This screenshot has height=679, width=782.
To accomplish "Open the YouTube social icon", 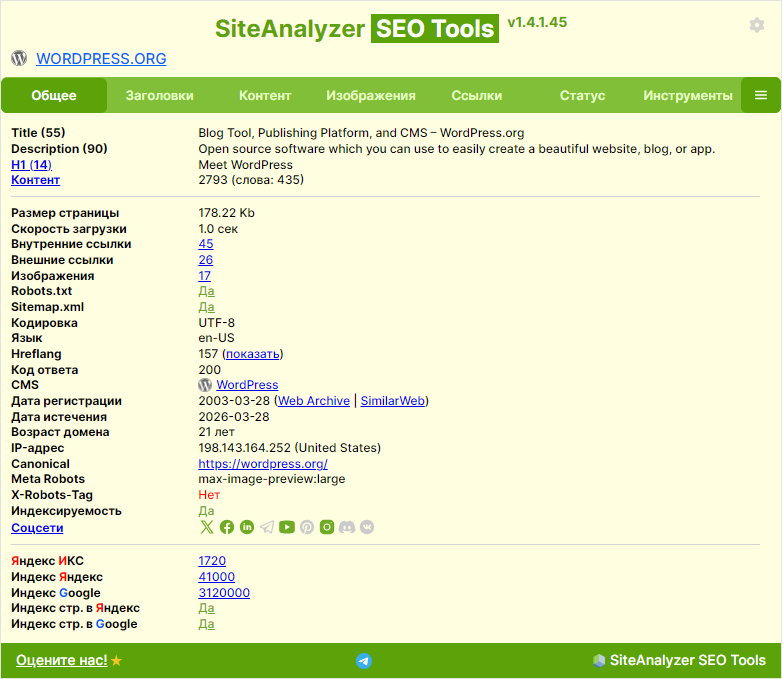I will [x=287, y=527].
